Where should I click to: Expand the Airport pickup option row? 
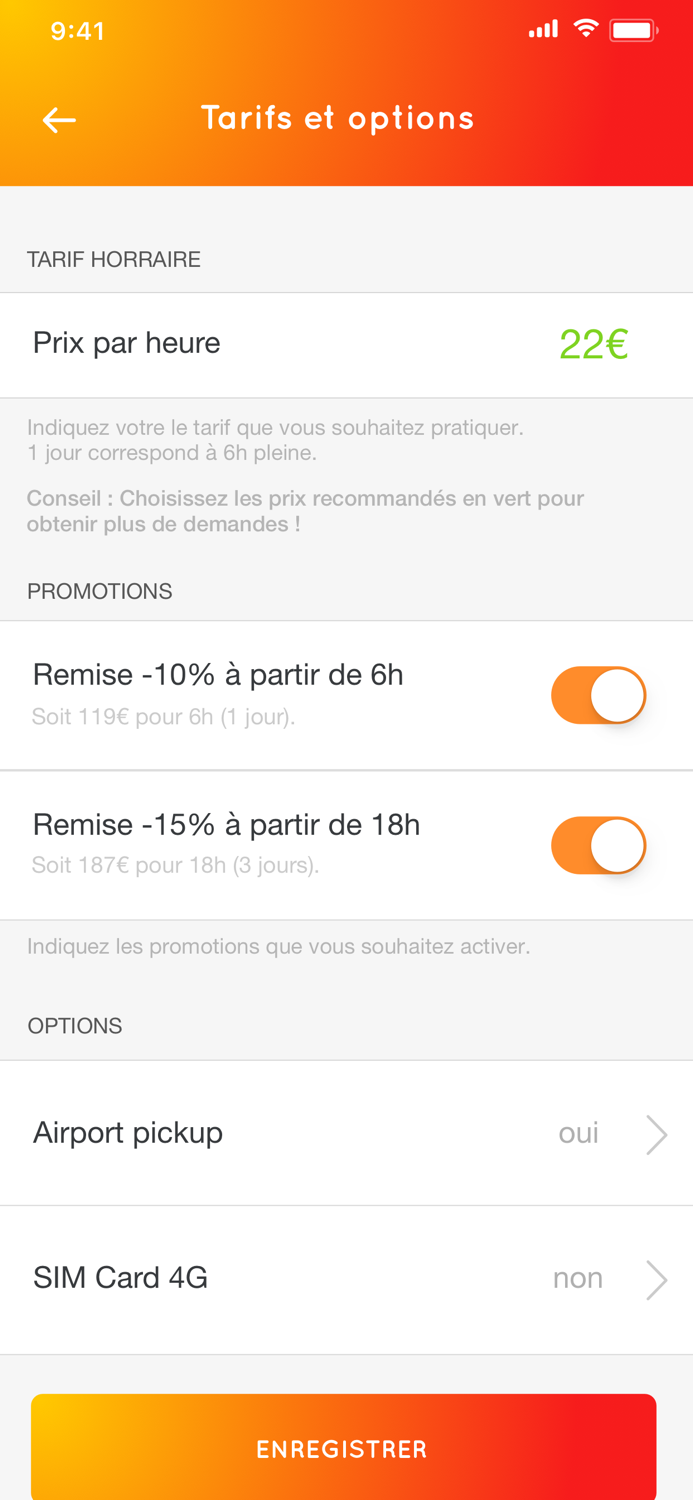click(346, 1133)
